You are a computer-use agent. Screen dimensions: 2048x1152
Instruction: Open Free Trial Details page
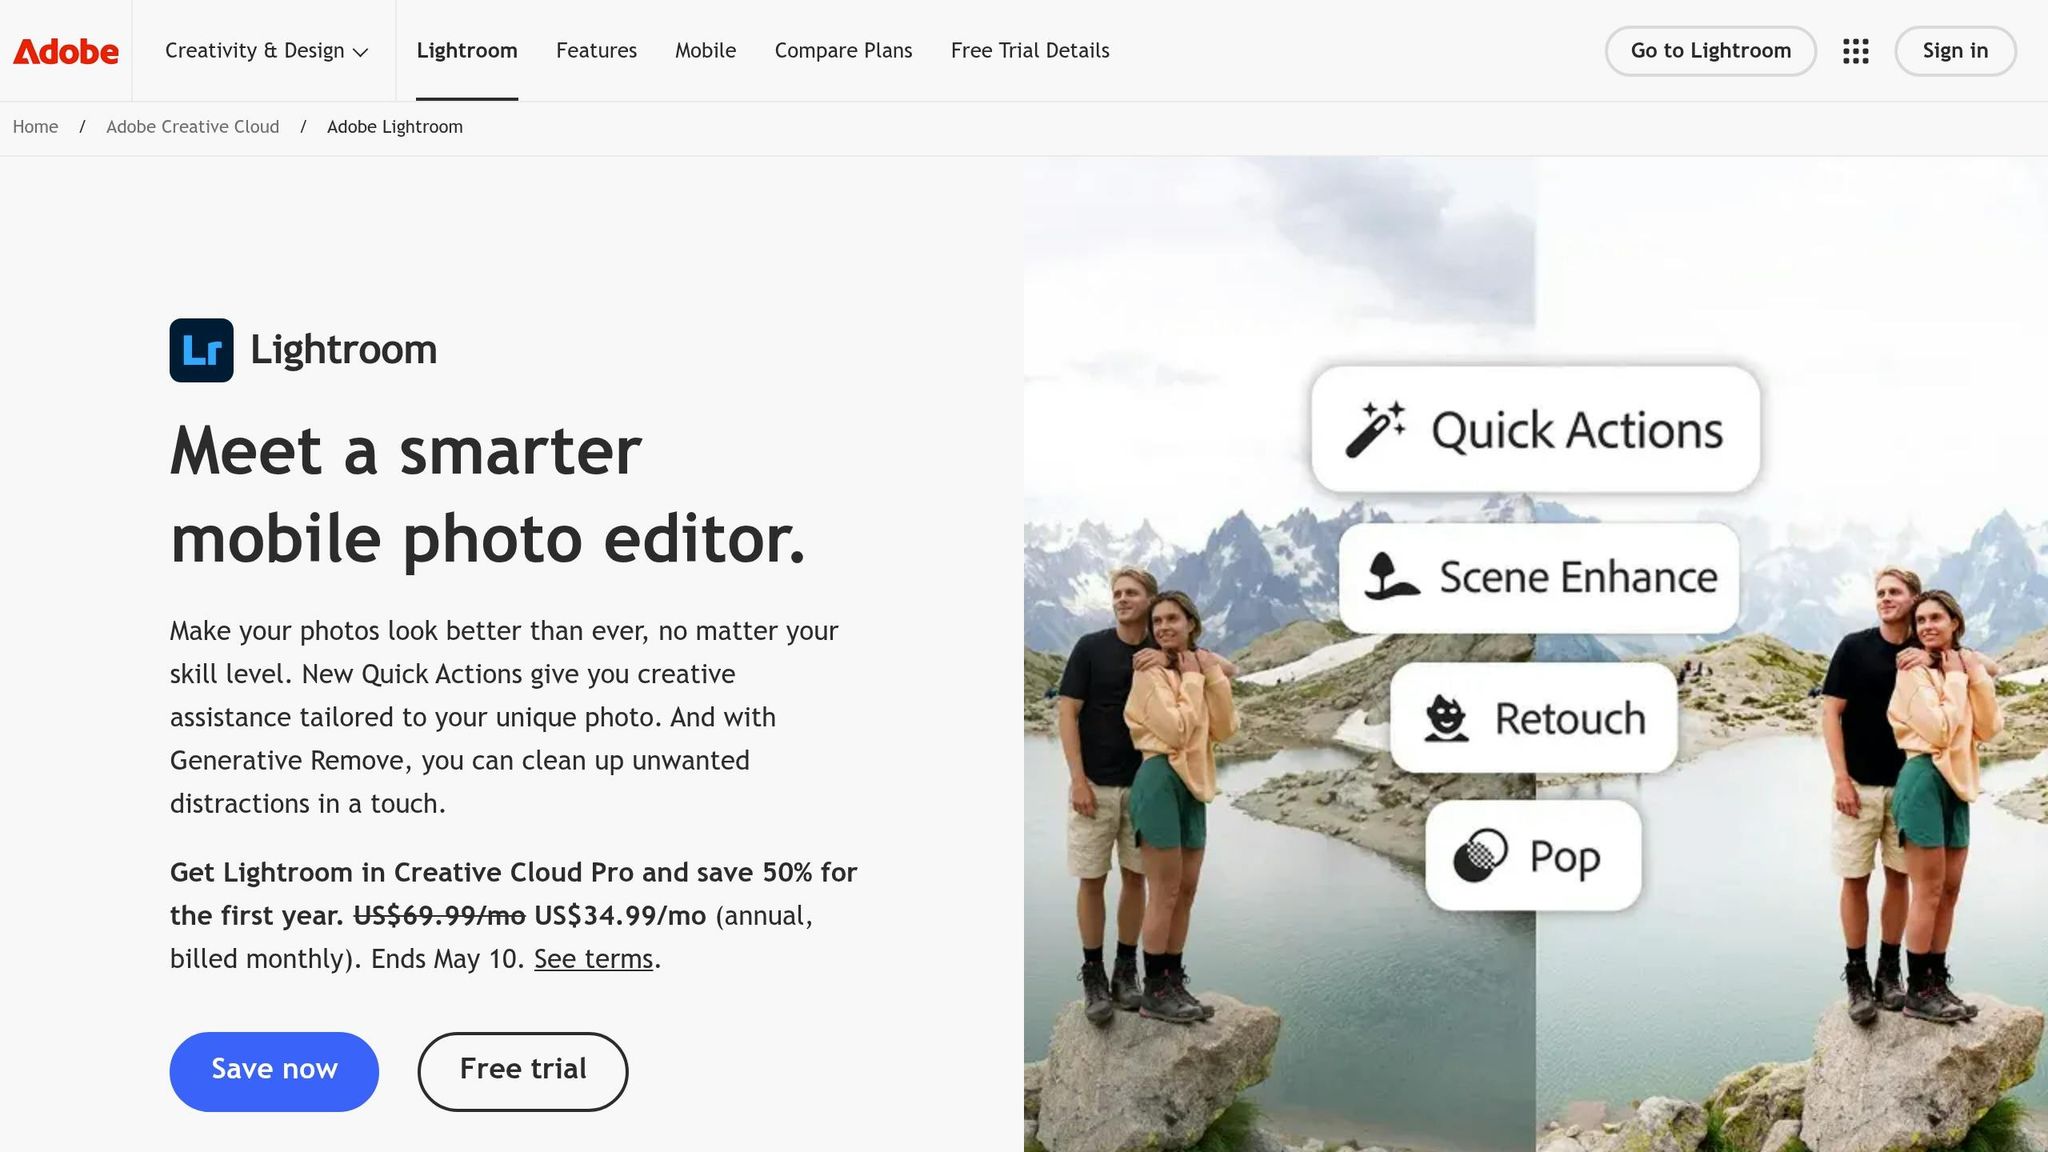pos(1030,51)
